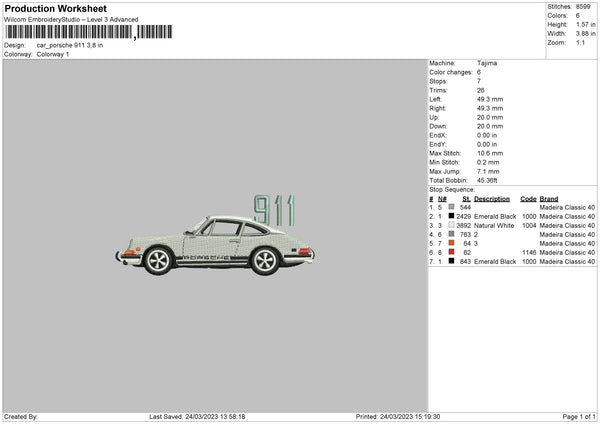This screenshot has width=600, height=424.
Task: Select the black swatch beside stitch count 843
Action: (x=452, y=261)
